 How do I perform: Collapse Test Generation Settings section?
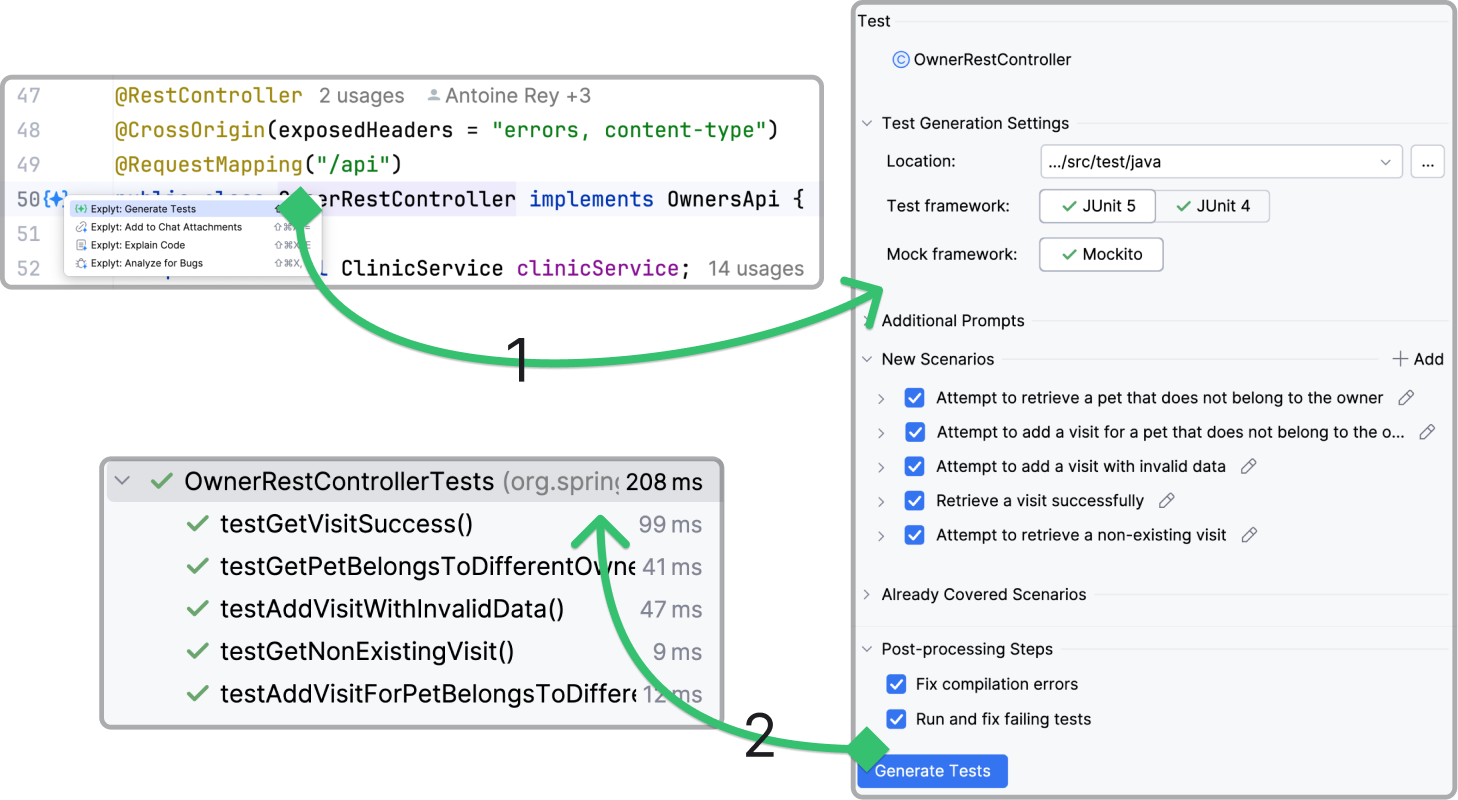coord(867,124)
